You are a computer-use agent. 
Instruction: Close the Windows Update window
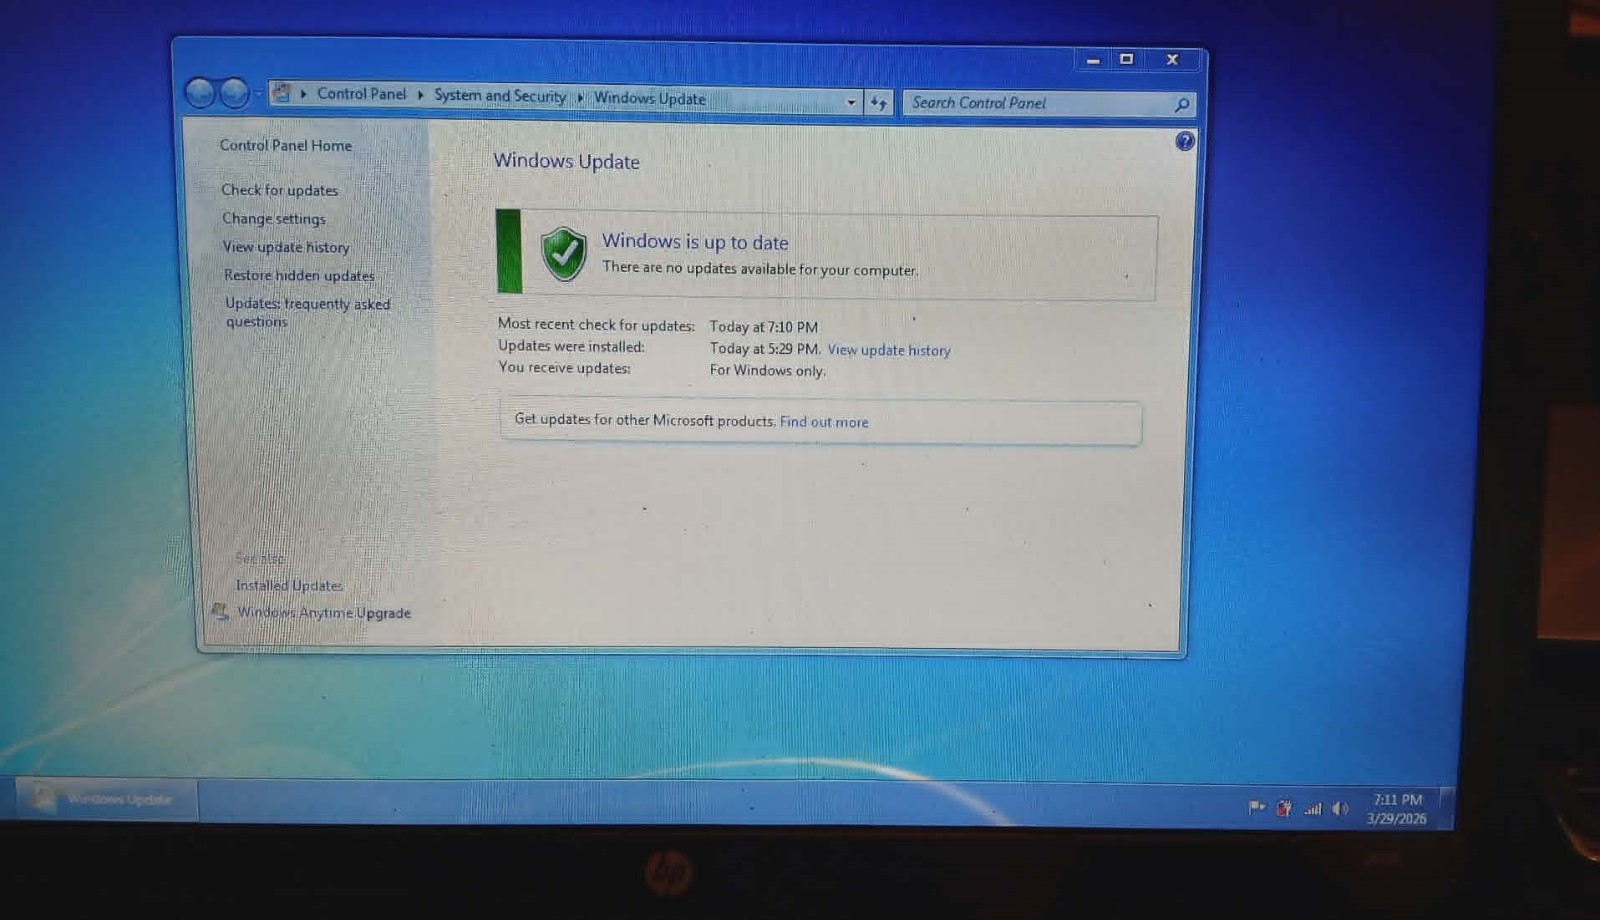pyautogui.click(x=1172, y=60)
